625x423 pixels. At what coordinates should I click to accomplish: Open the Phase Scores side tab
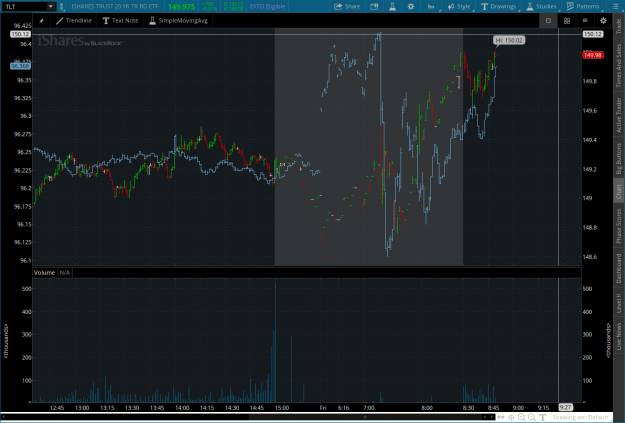[x=618, y=226]
